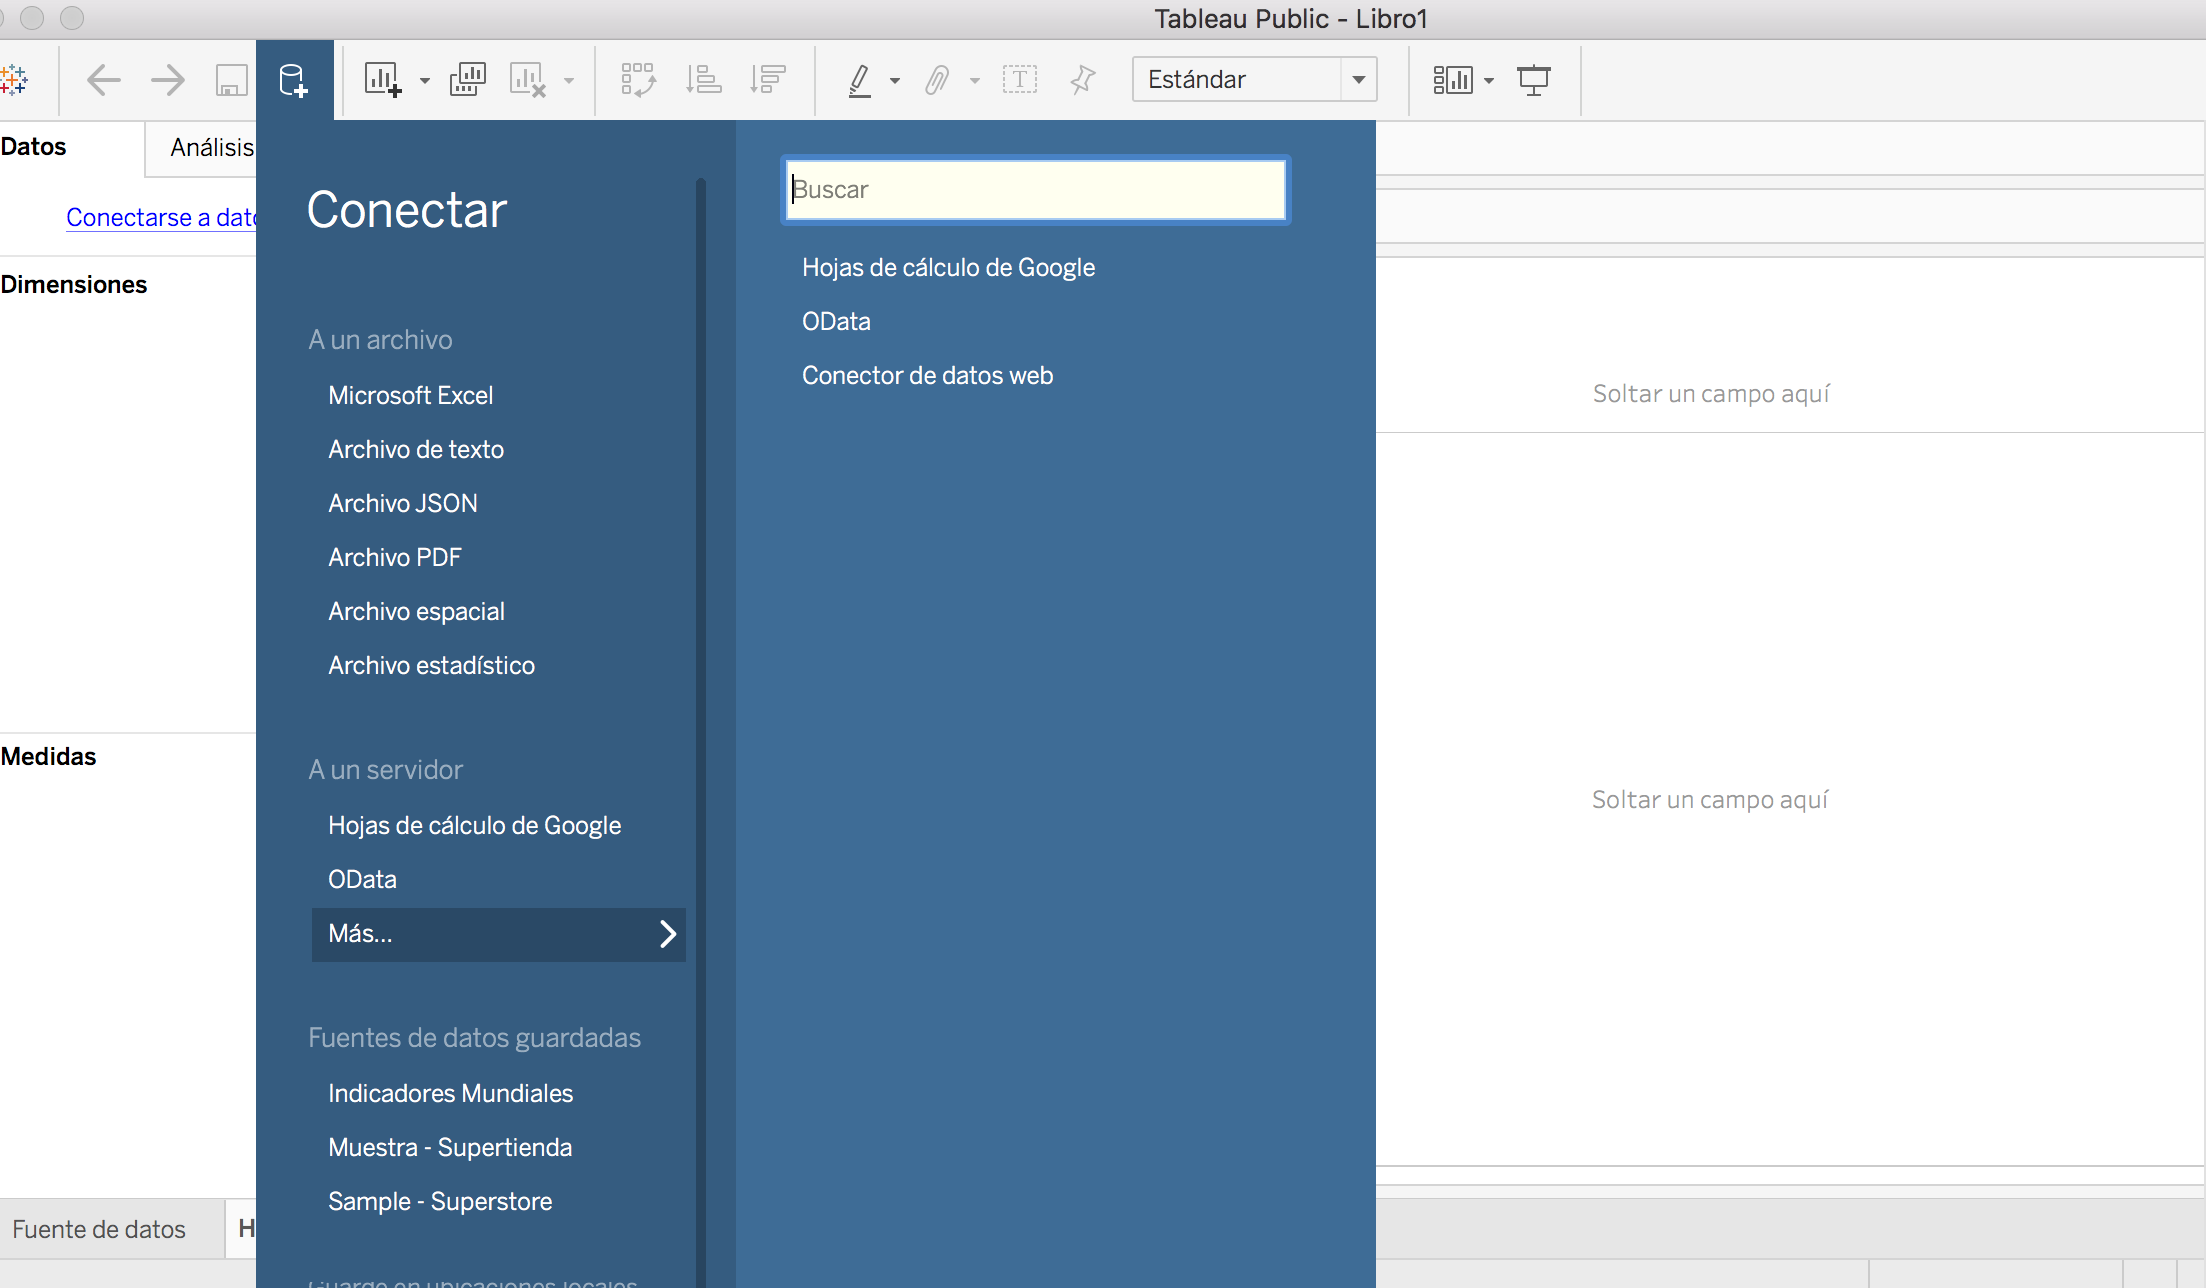Open the Fuente de datos tab
Viewport: 2206px width, 1288px height.
click(99, 1229)
